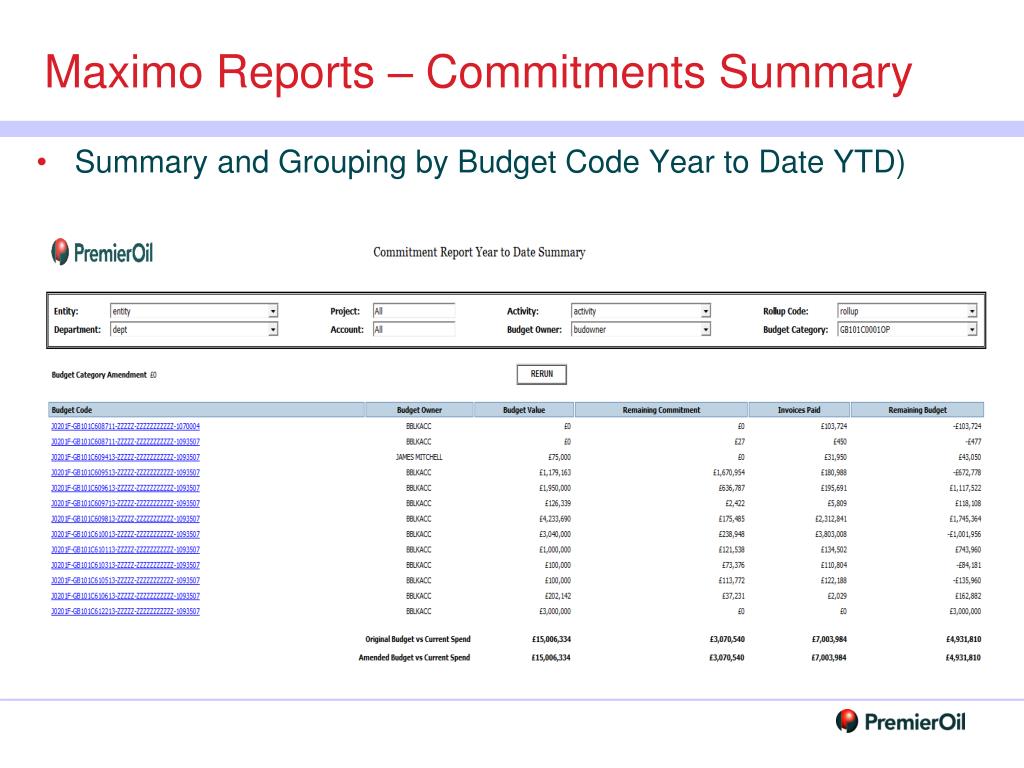This screenshot has width=1024, height=768.
Task: Click the Account input field
Action: (414, 330)
